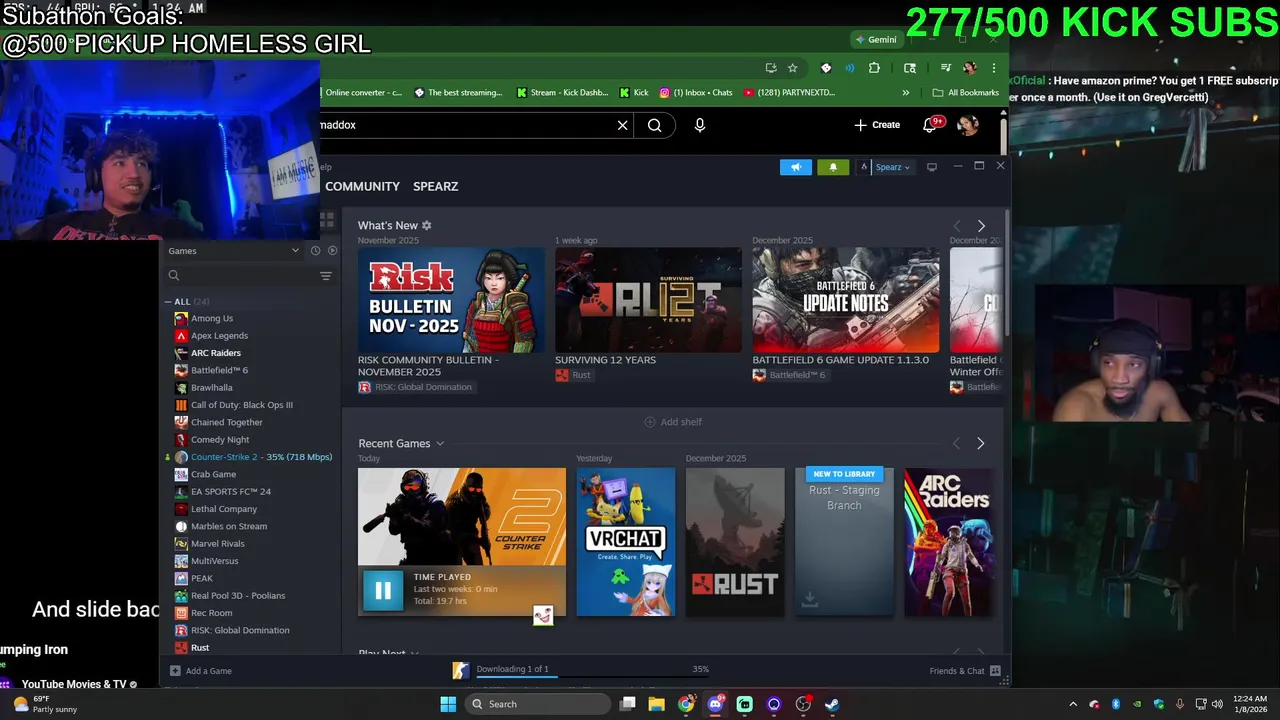Clear the YouTube search text
This screenshot has width=1280, height=720.
click(x=622, y=125)
